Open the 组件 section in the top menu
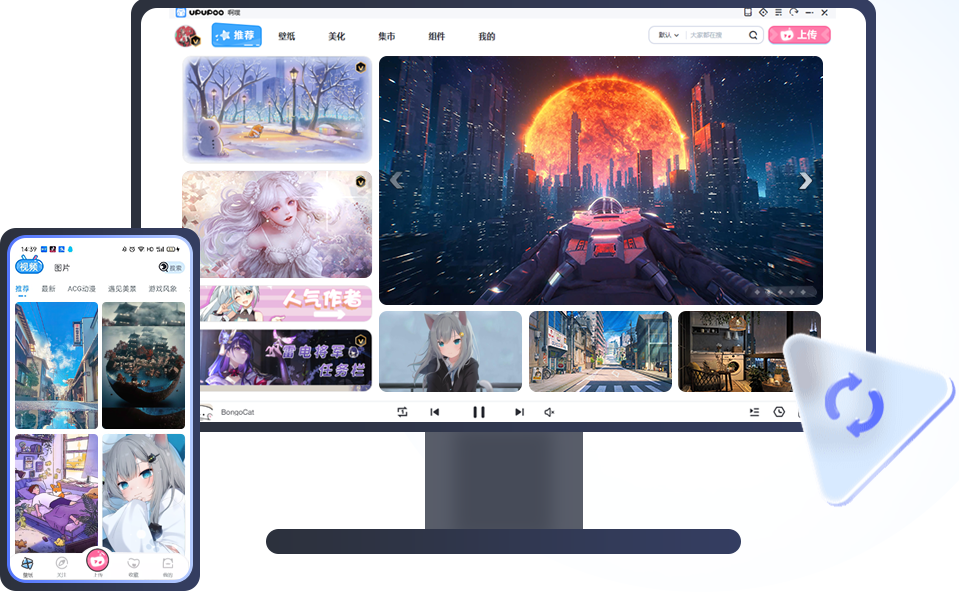 click(x=436, y=35)
